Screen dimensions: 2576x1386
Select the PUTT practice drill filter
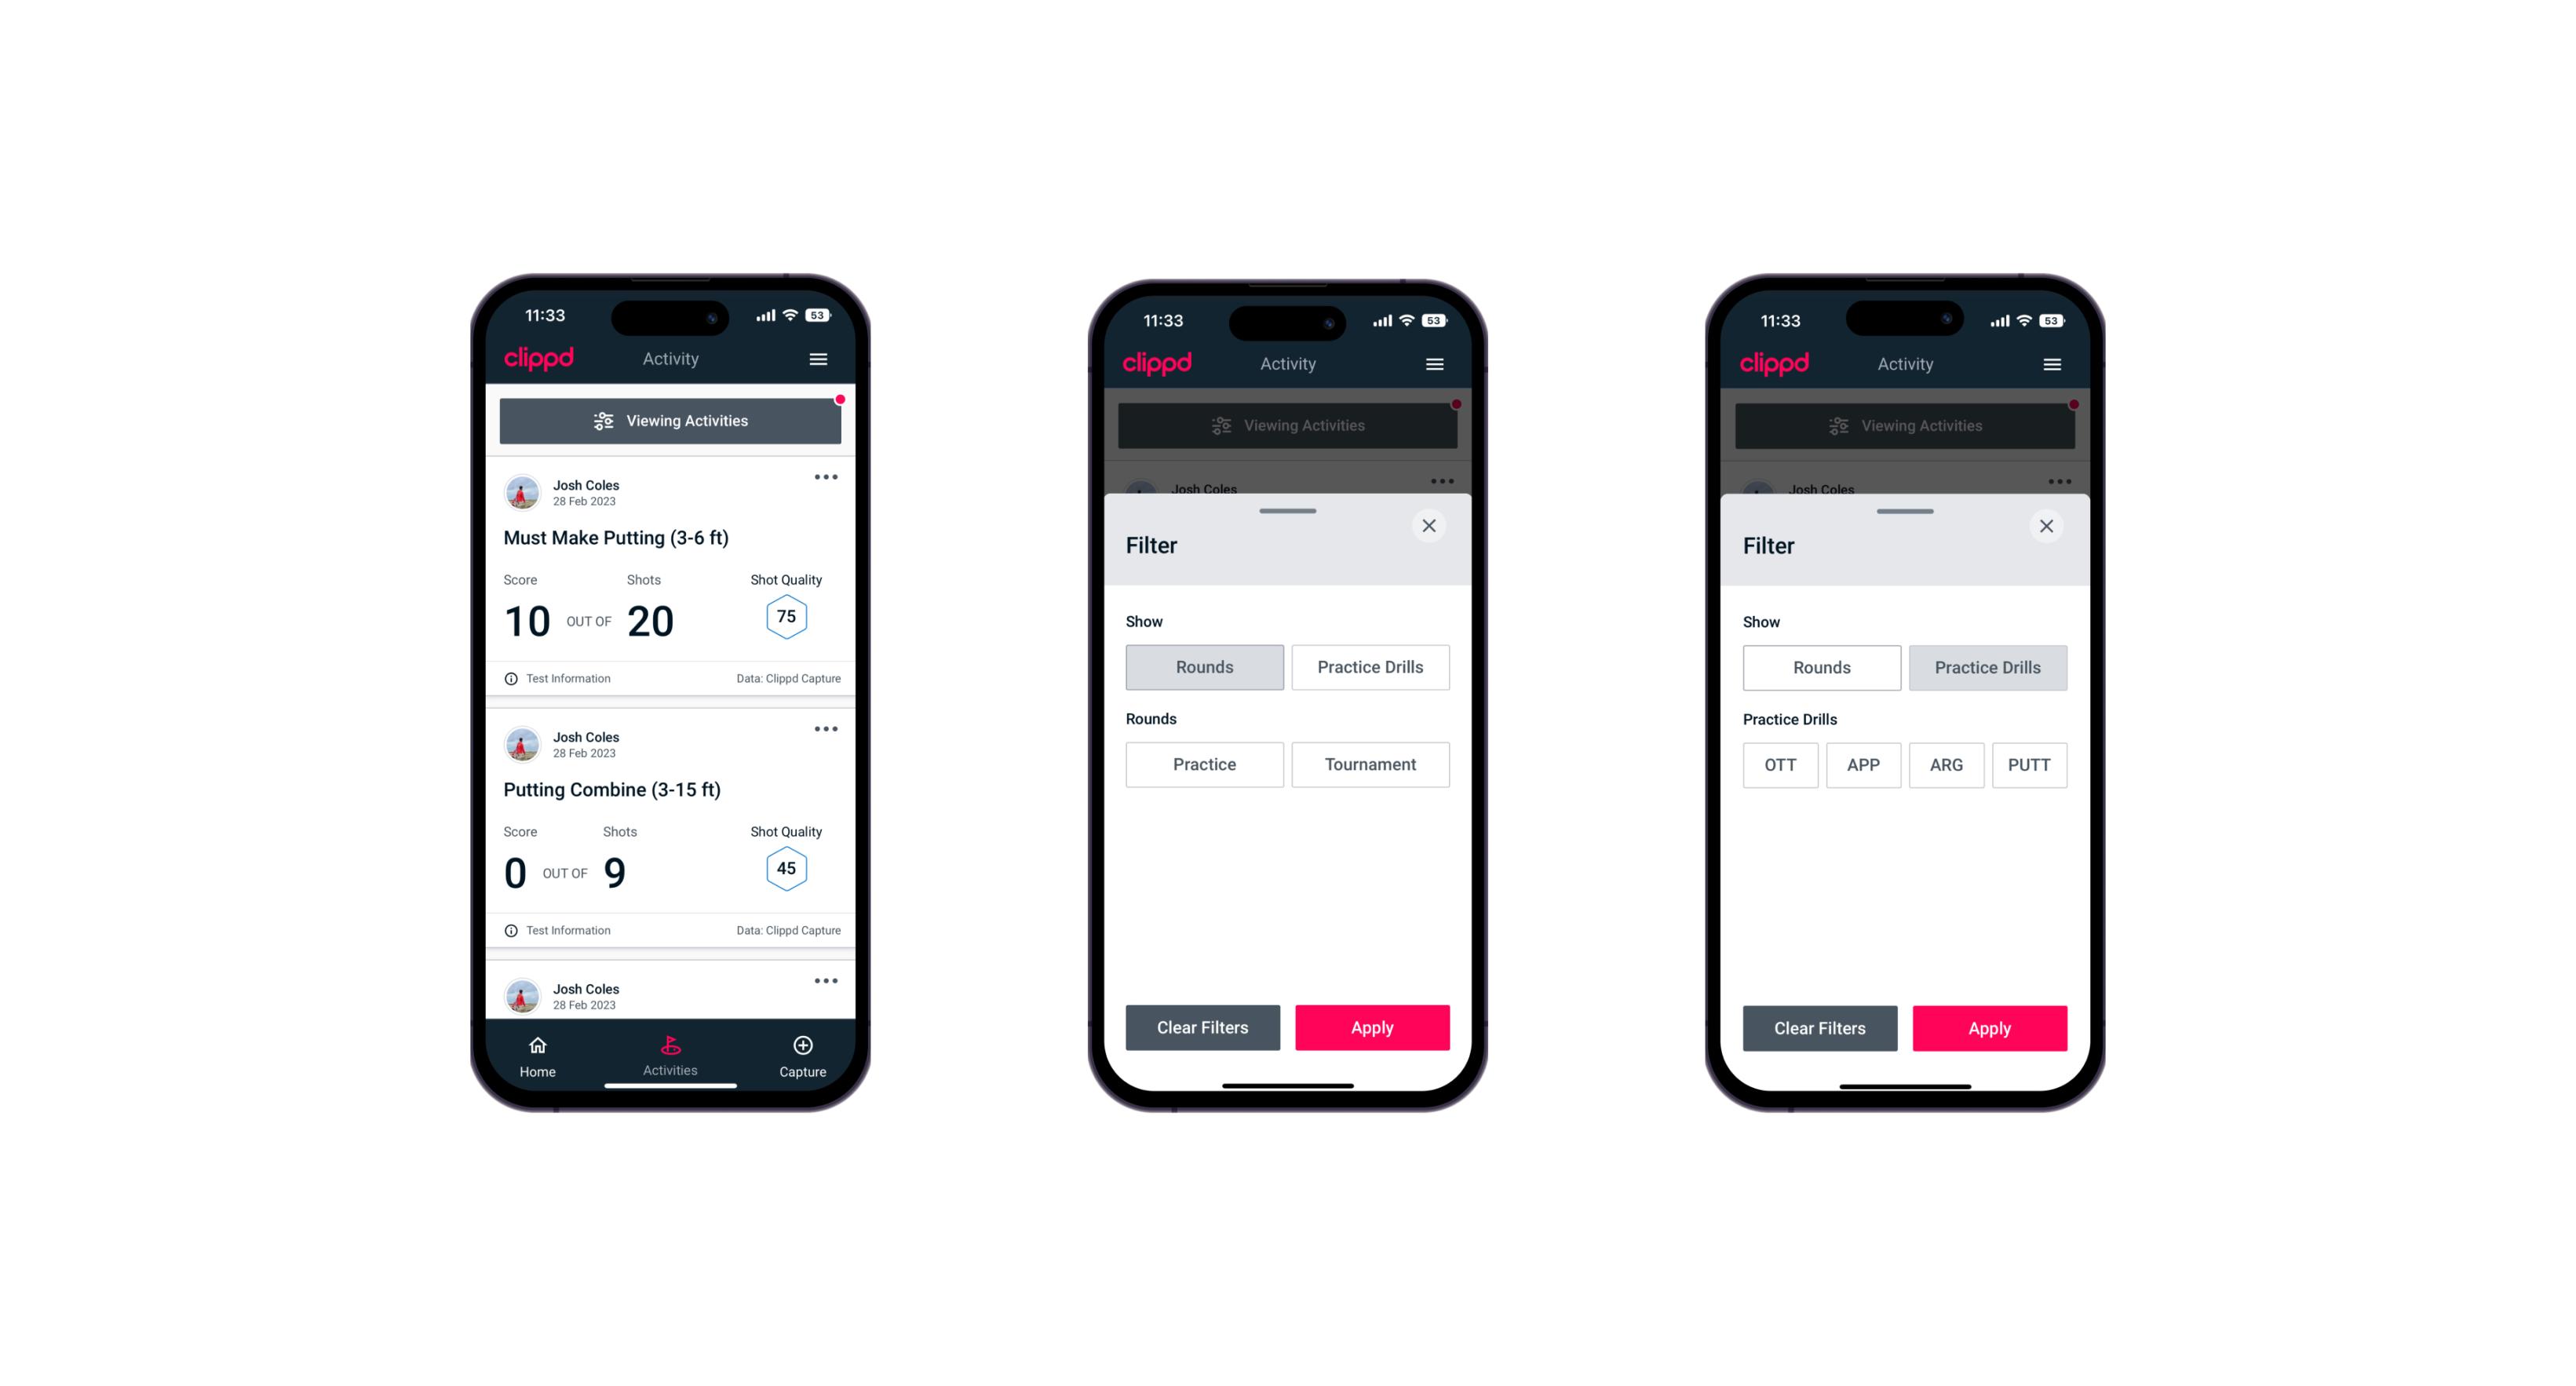coord(2031,764)
